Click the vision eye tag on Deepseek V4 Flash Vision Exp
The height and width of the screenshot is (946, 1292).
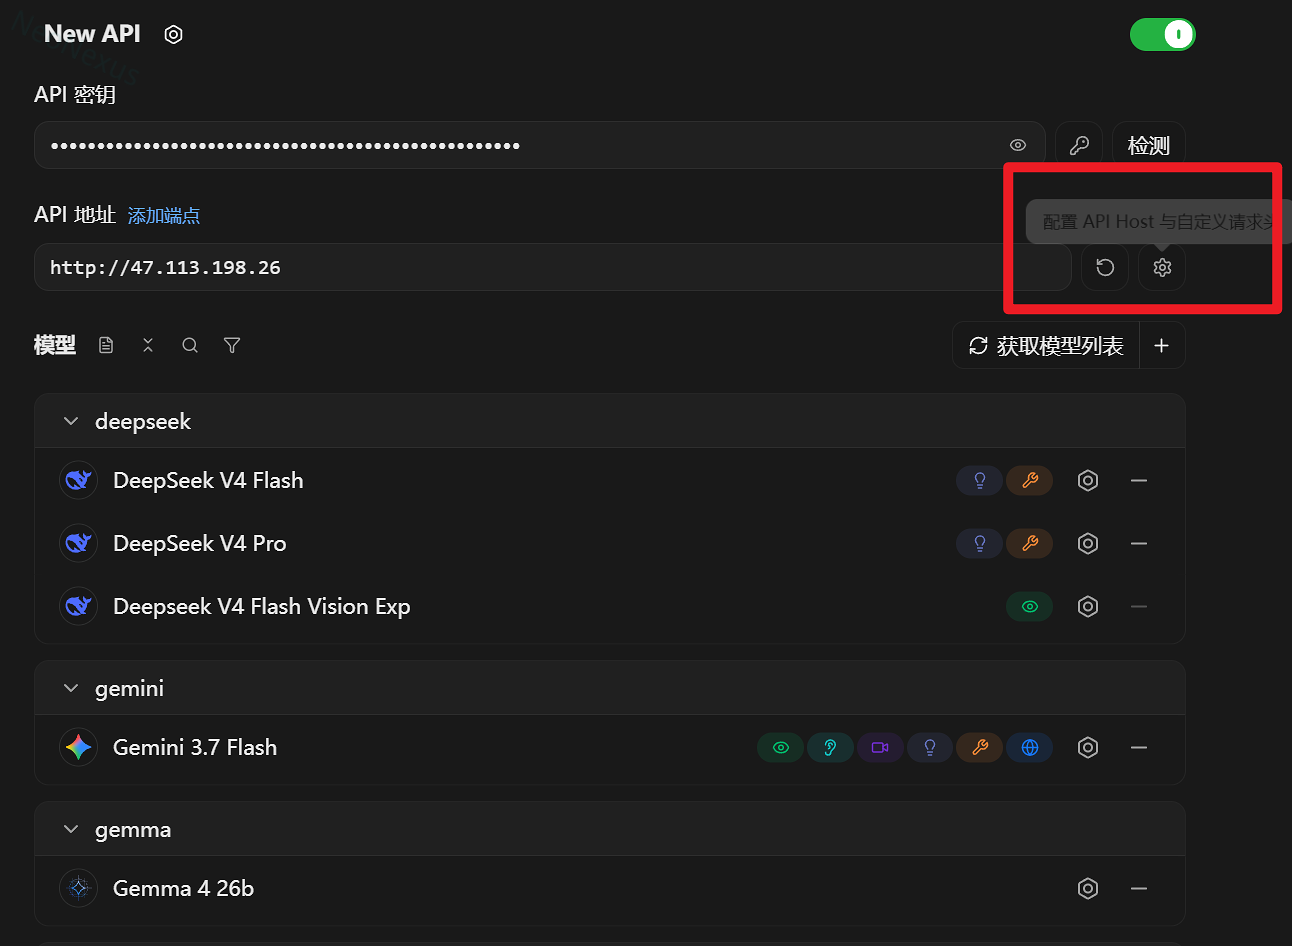point(1030,606)
